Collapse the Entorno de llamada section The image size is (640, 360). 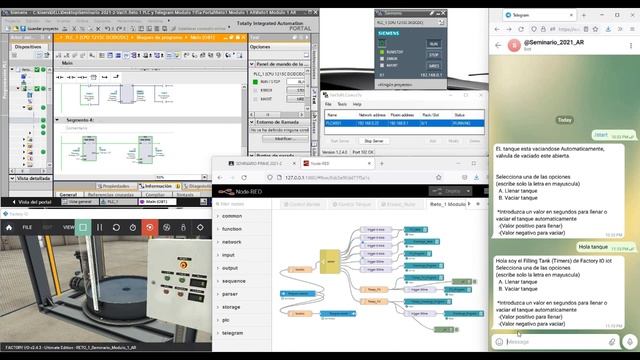point(252,122)
